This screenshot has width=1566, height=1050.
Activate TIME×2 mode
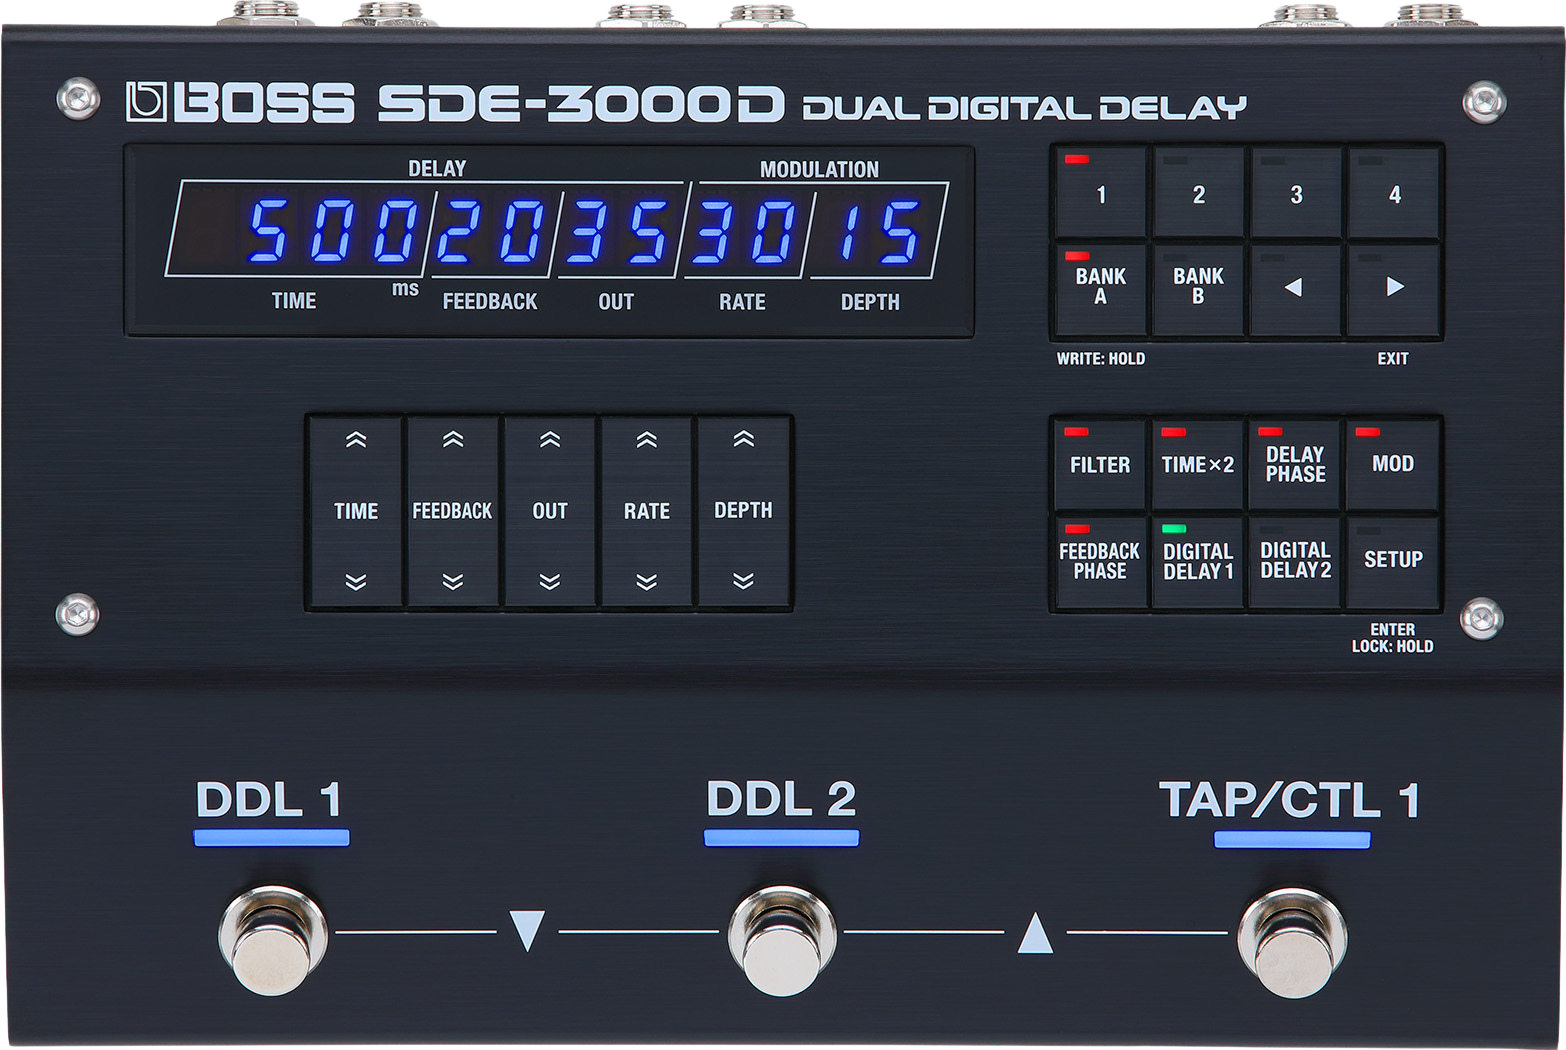click(1196, 464)
